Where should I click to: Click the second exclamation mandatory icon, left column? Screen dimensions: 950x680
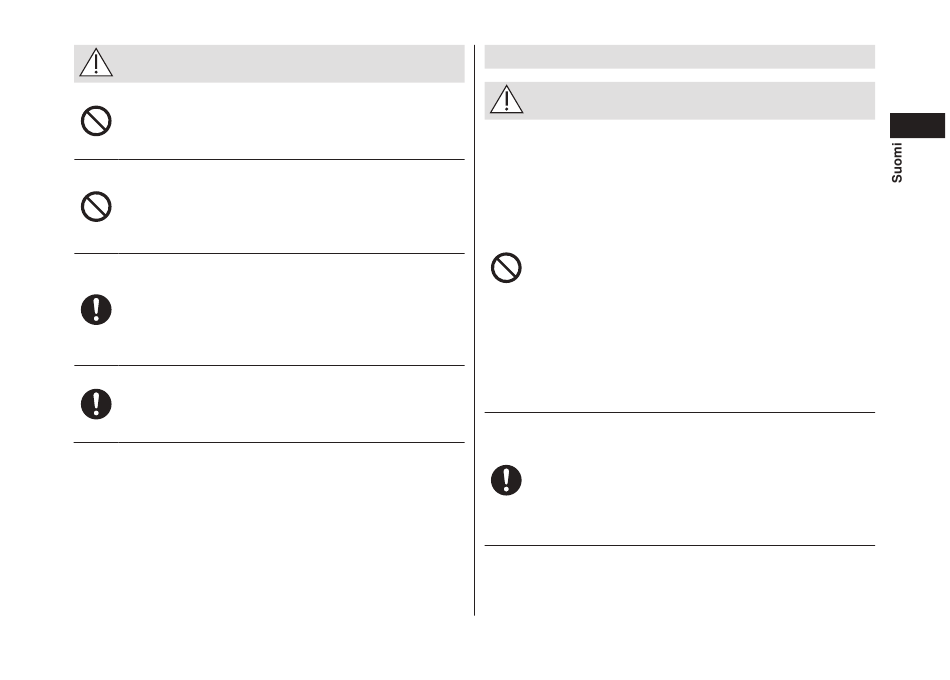point(96,404)
